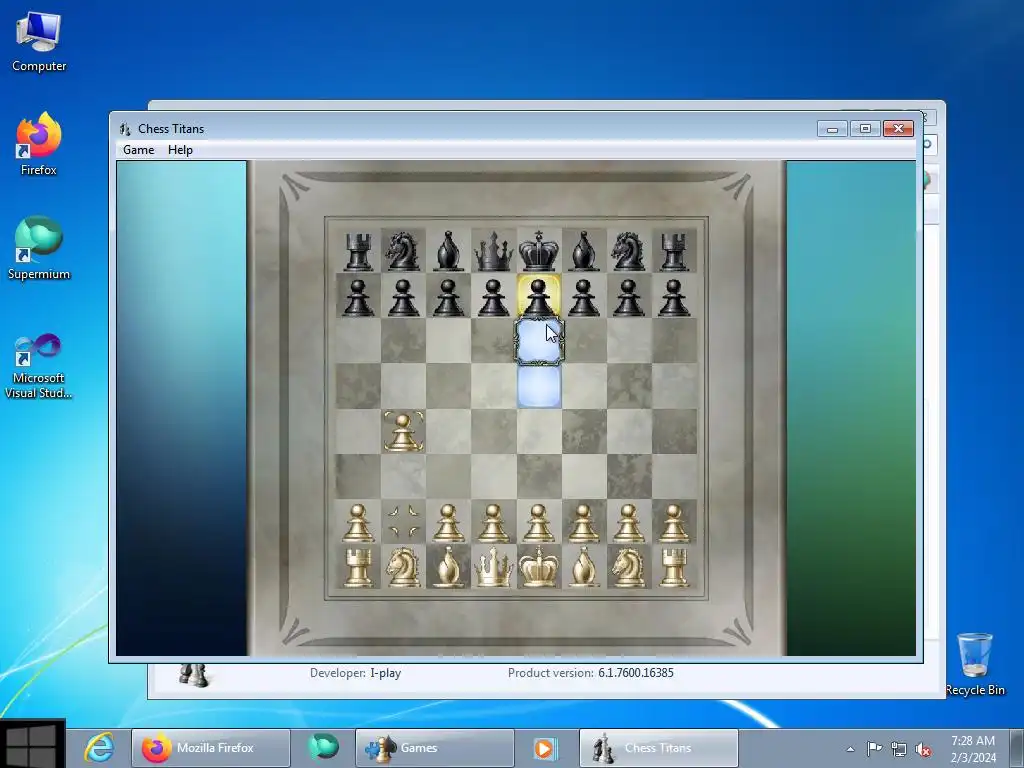
Task: Select white knight beside the left rook
Action: click(x=403, y=567)
